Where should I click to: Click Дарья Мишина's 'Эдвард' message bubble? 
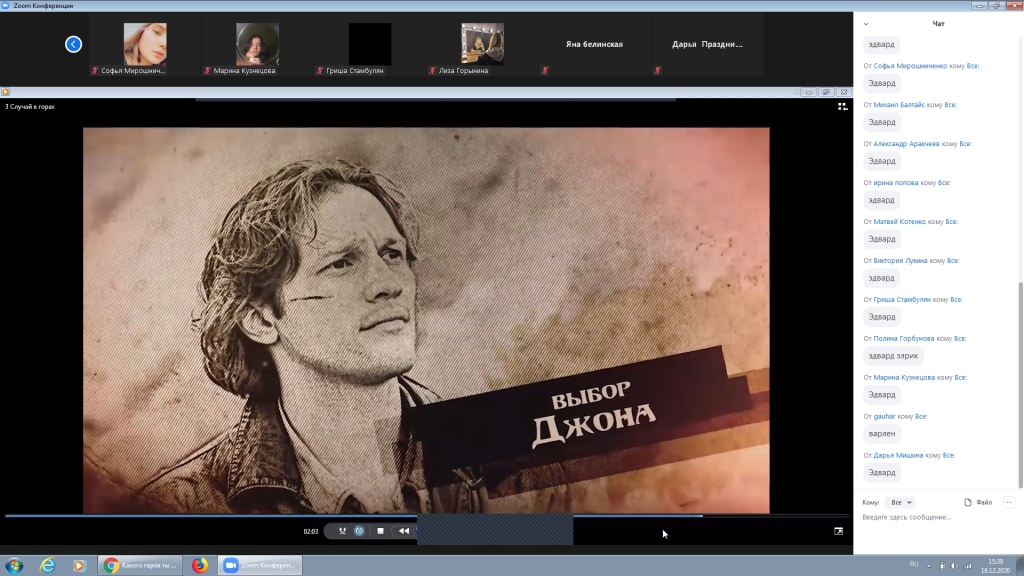click(882, 473)
